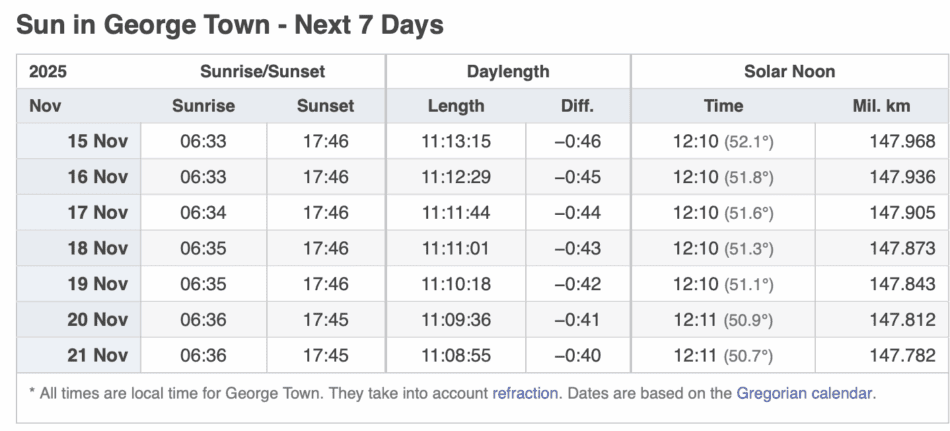Select the 19 Nov row date
This screenshot has width=950, height=431.
(x=97, y=284)
